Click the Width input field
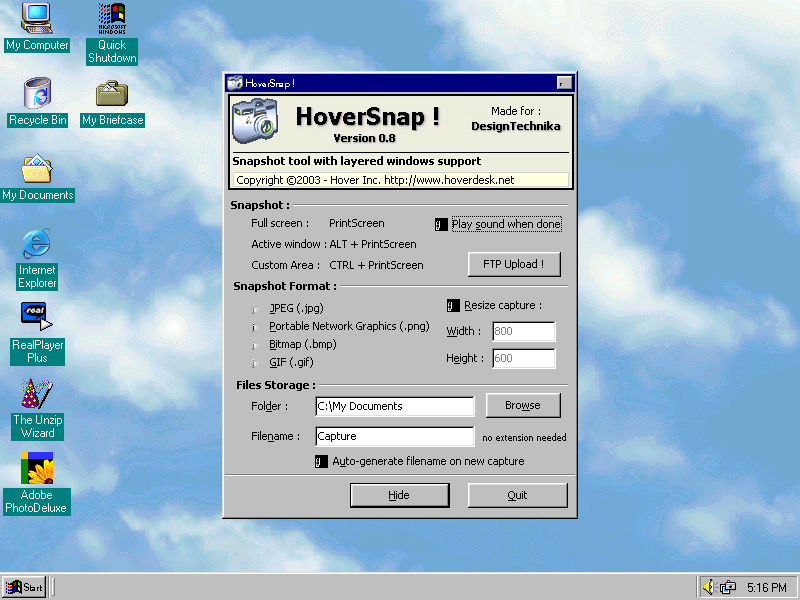The height and width of the screenshot is (600, 800). pyautogui.click(x=523, y=331)
